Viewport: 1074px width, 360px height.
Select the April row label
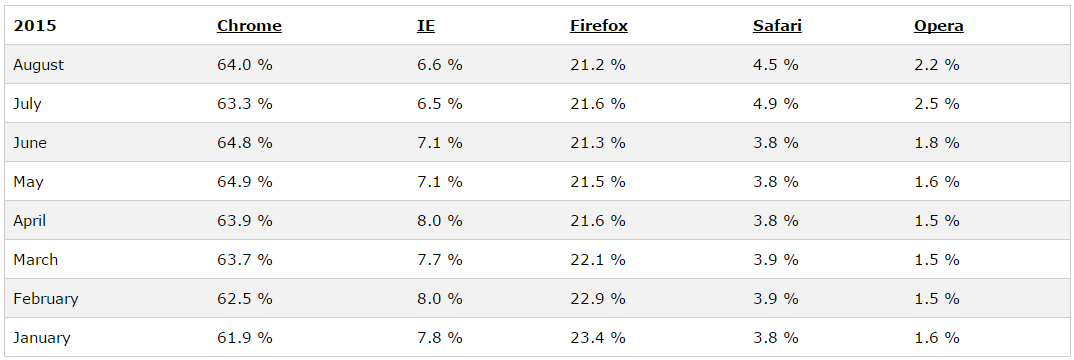[x=29, y=221]
